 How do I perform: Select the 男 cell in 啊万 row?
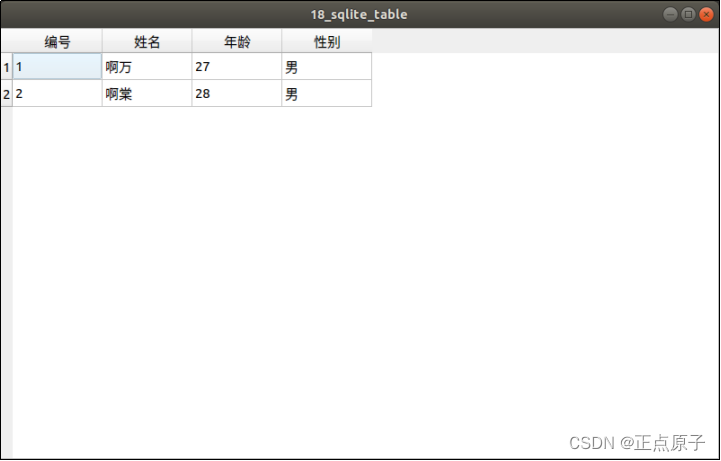326,67
